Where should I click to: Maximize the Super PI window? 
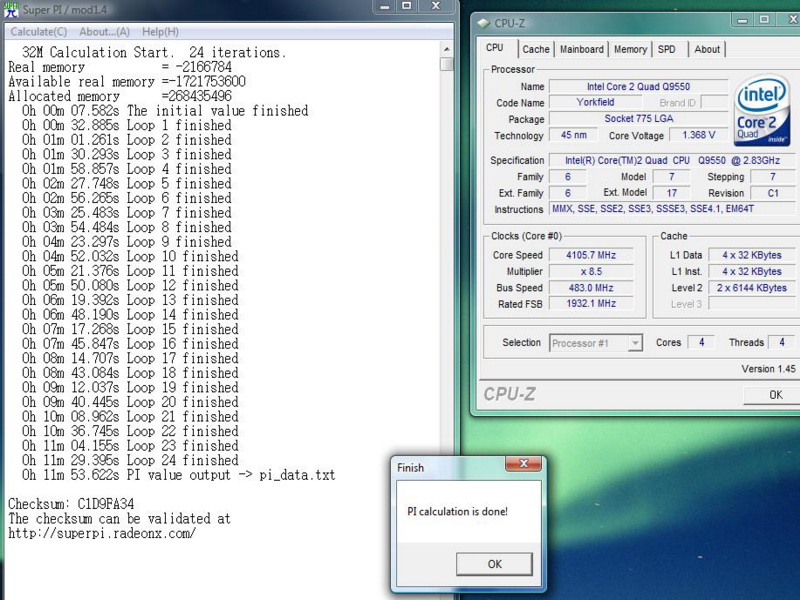point(407,7)
